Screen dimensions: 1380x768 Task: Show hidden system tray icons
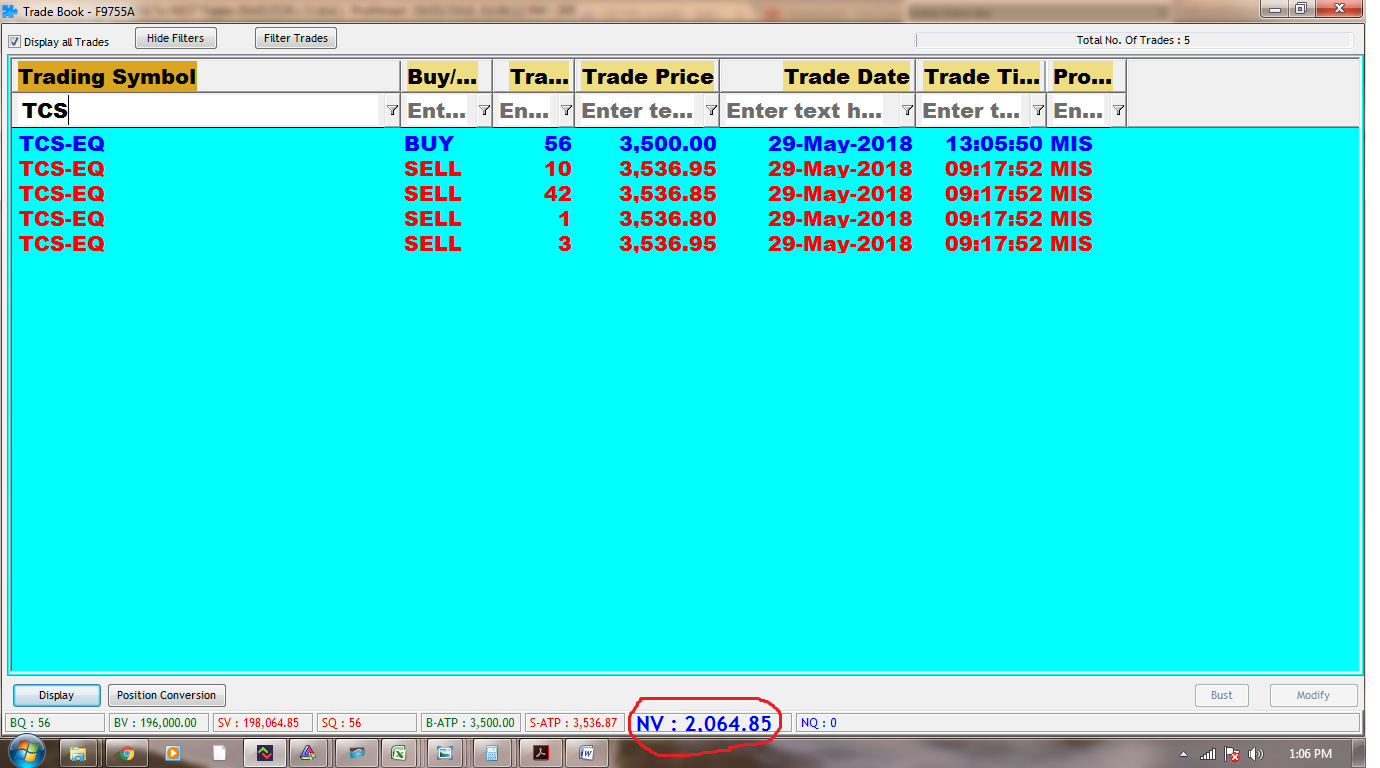click(1184, 754)
